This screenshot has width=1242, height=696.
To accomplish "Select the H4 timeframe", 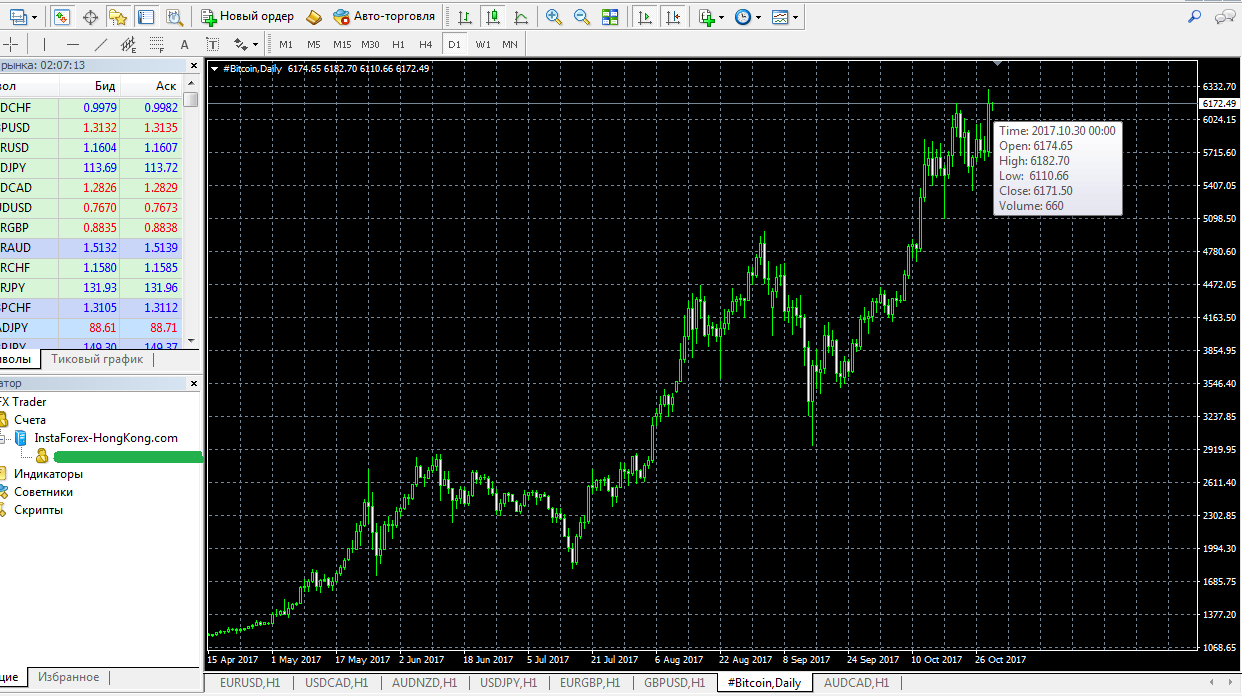I will coord(426,44).
